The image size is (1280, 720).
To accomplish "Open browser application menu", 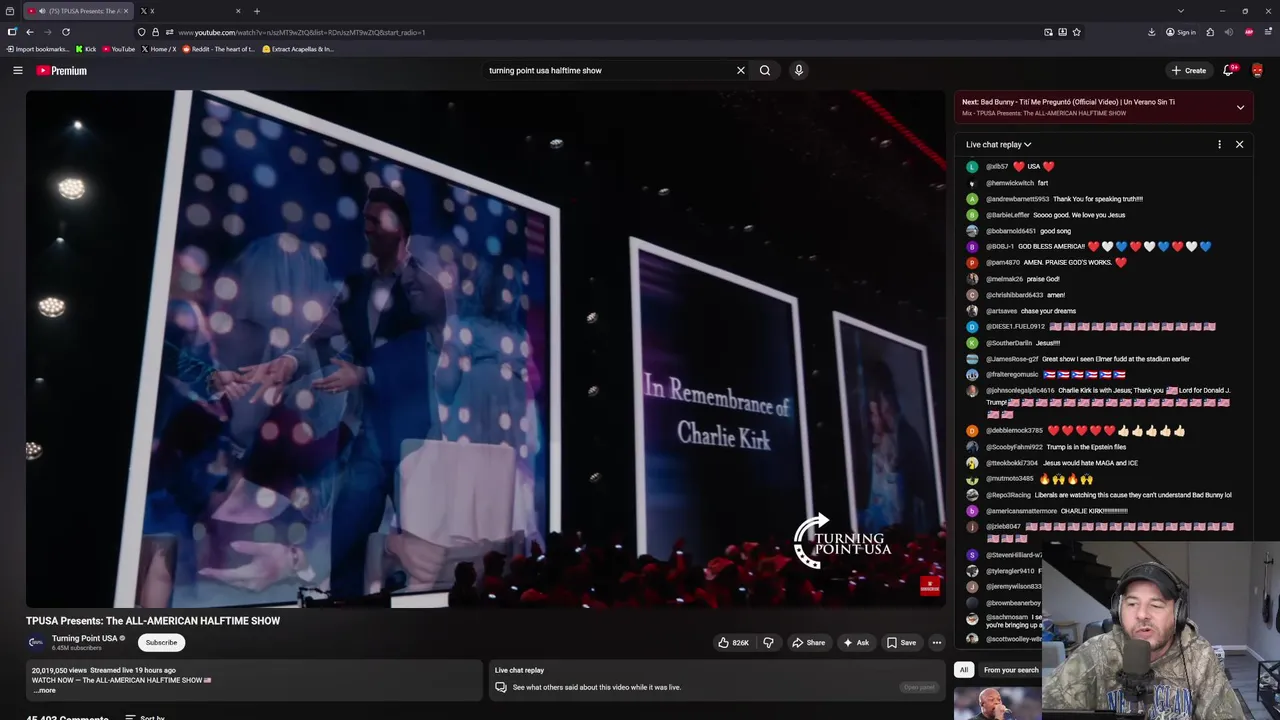I will click(1268, 32).
